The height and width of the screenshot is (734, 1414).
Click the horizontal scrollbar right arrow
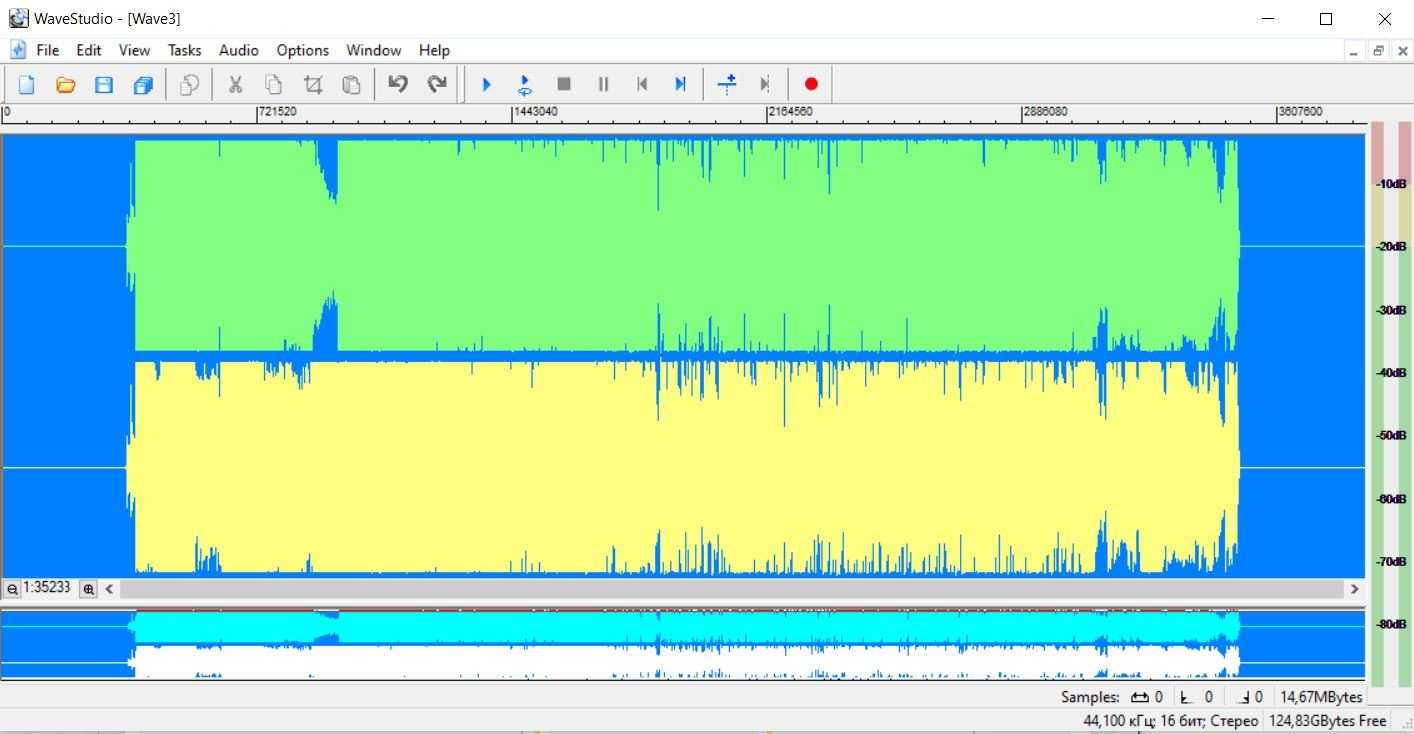1355,589
